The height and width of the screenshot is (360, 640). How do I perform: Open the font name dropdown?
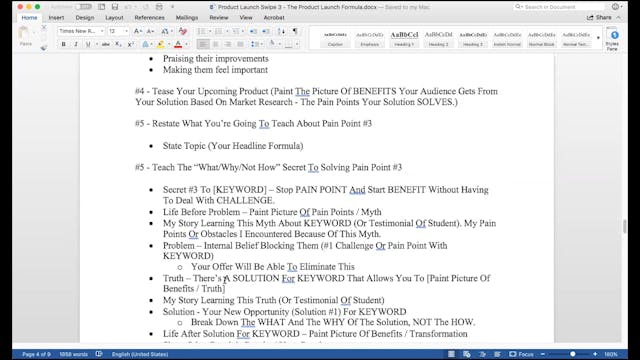102,31
